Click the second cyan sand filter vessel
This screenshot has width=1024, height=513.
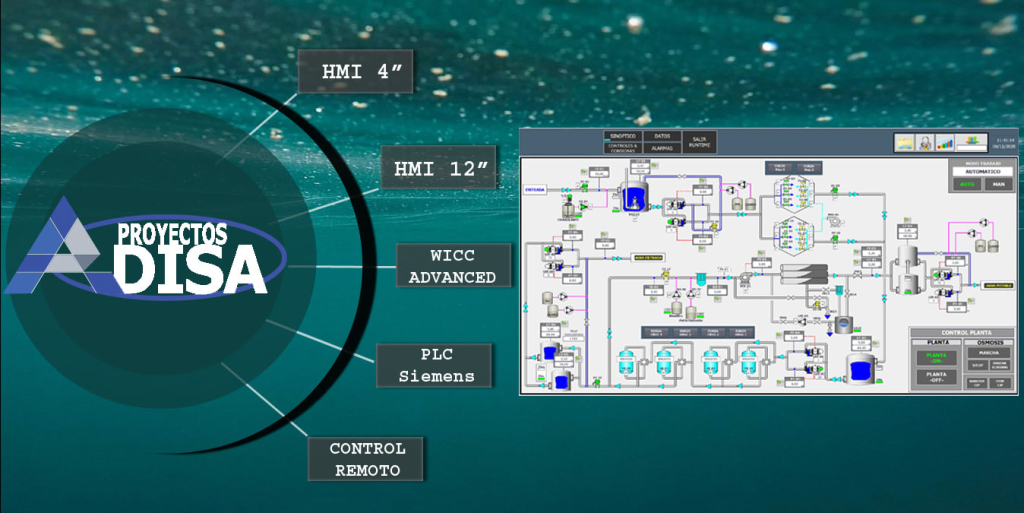coord(664,362)
